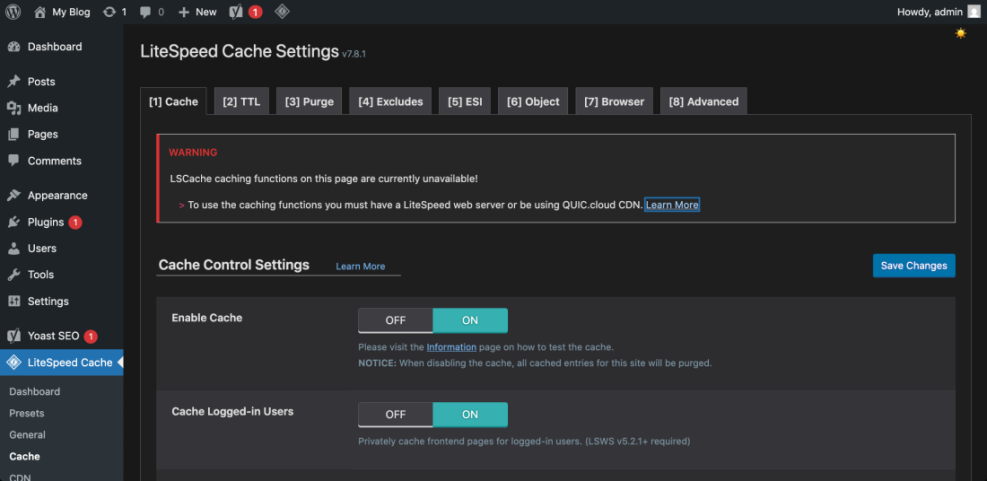
Task: Open the Users menu
Action: click(42, 248)
